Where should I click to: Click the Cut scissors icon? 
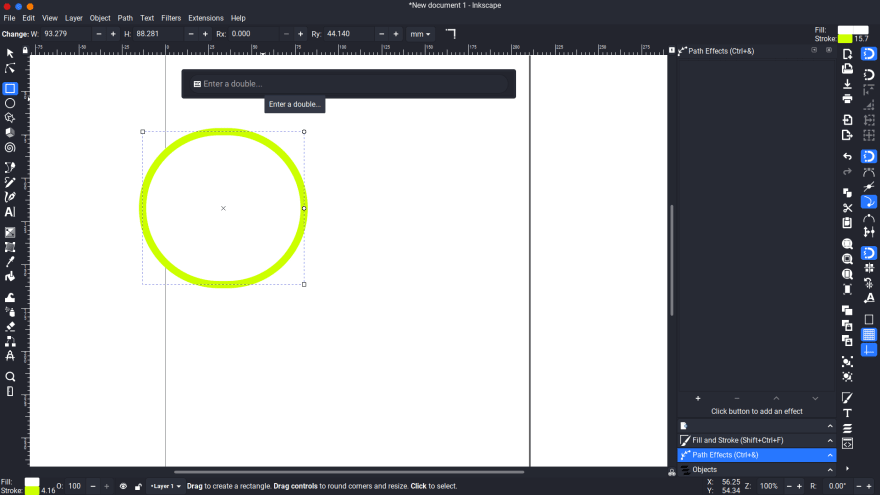click(x=847, y=208)
